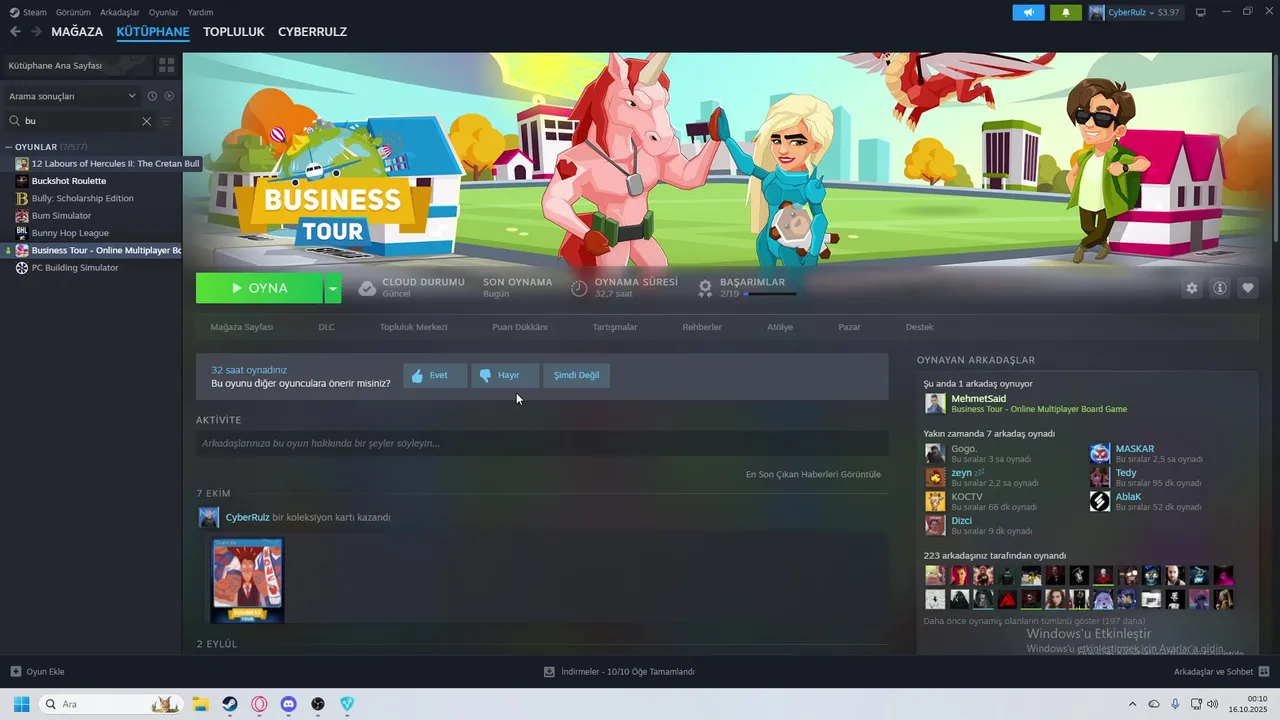
Task: Show game info via the i icon
Action: 1220,288
